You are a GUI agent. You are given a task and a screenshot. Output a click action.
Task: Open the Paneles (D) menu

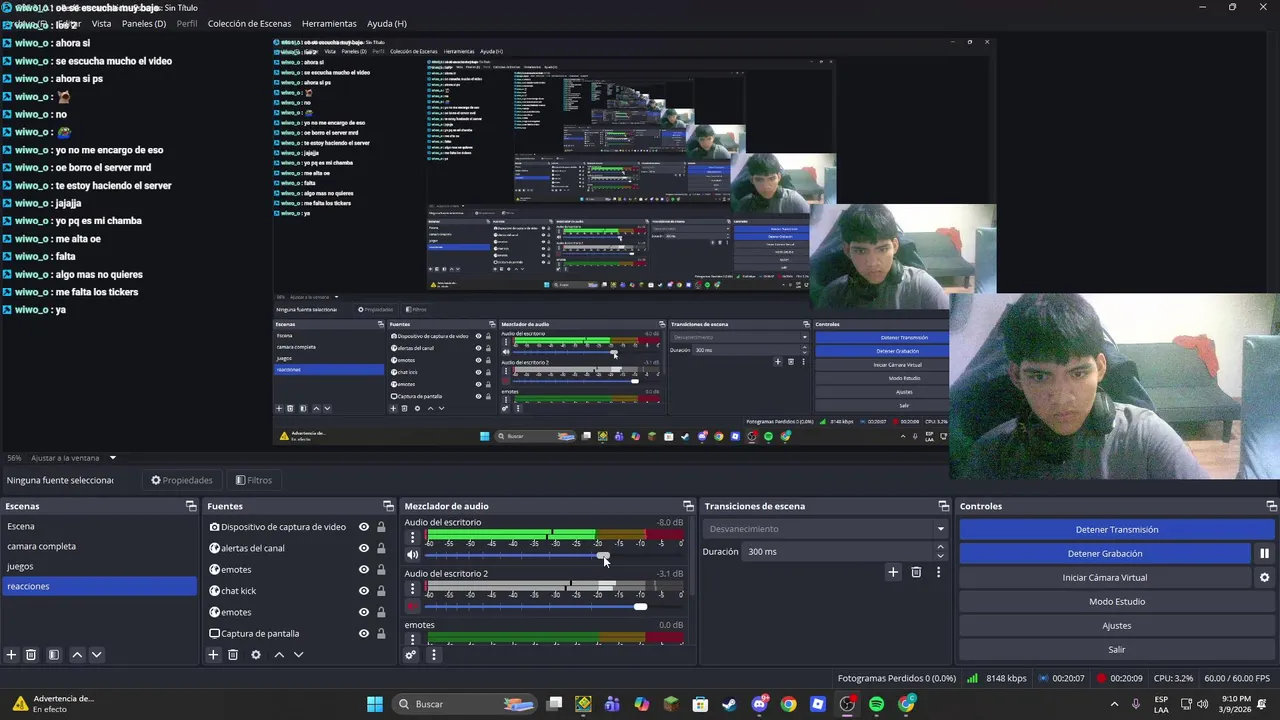point(144,23)
